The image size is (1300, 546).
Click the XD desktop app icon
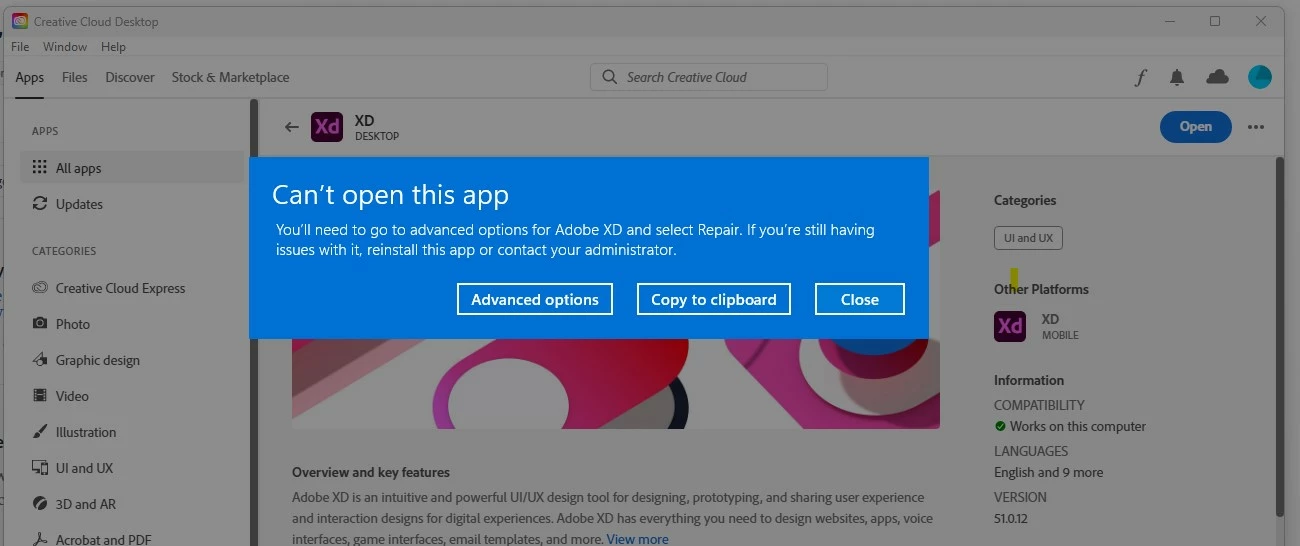point(327,126)
